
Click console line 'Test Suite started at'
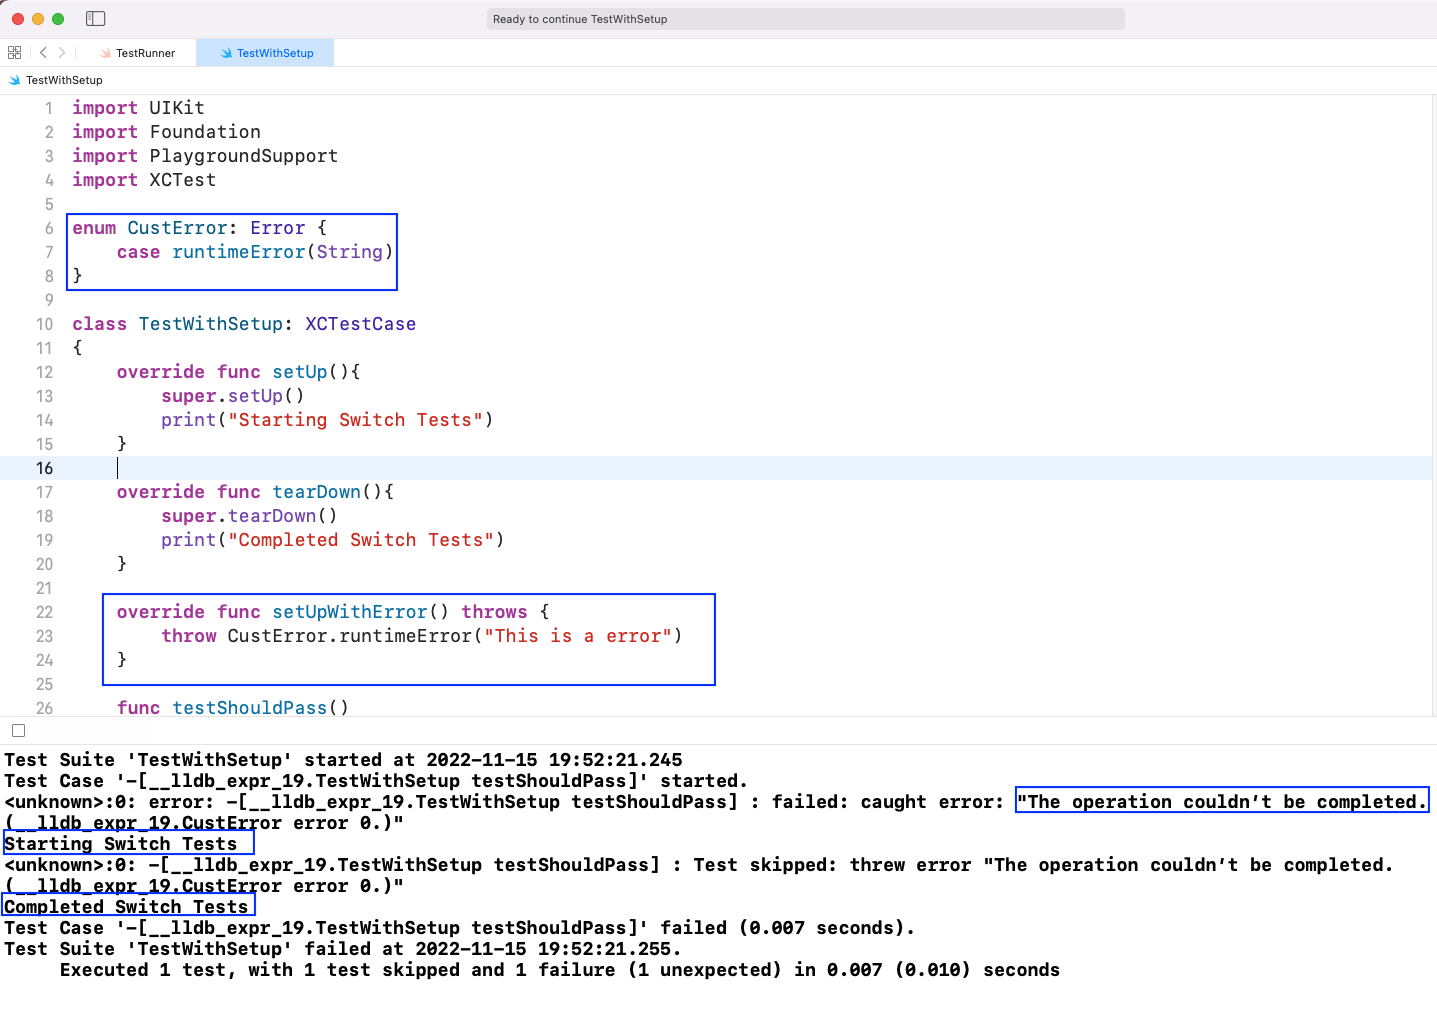(x=343, y=760)
